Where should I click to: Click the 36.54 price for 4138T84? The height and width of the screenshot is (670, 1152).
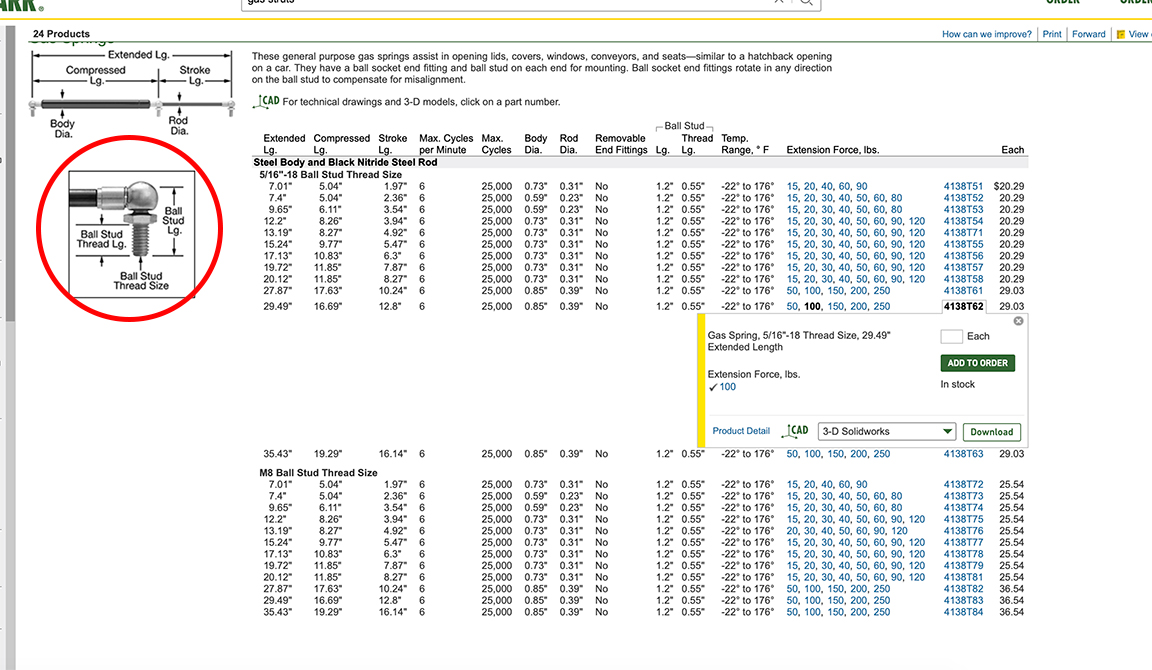pos(1012,612)
